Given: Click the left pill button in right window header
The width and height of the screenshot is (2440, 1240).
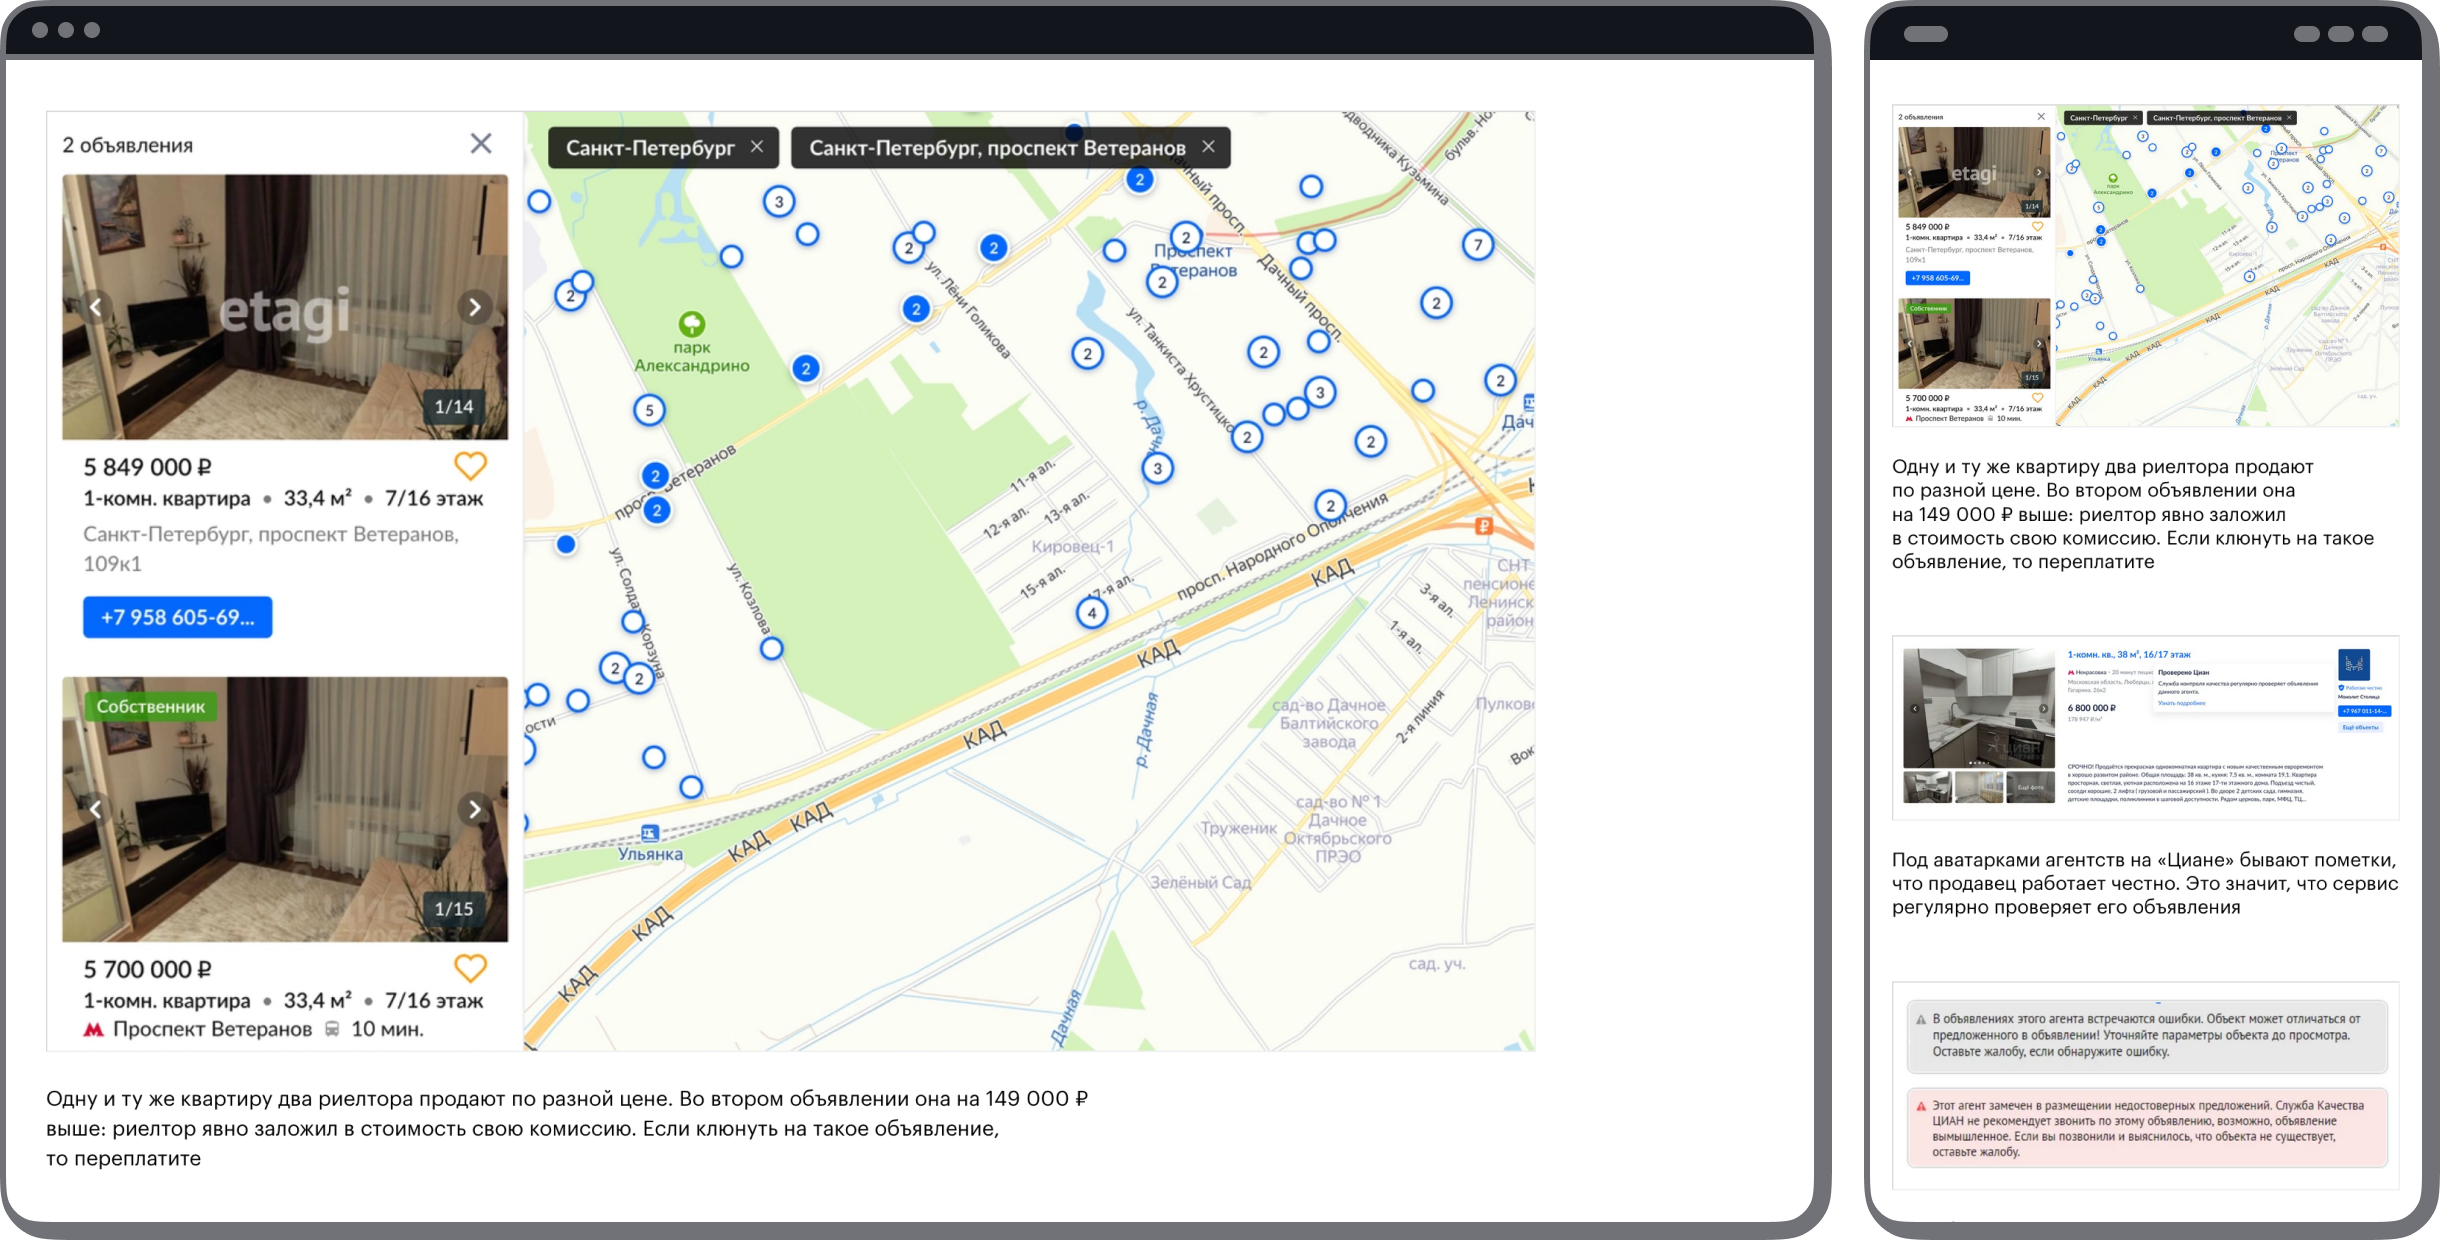Looking at the screenshot, I should pos(1925,34).
